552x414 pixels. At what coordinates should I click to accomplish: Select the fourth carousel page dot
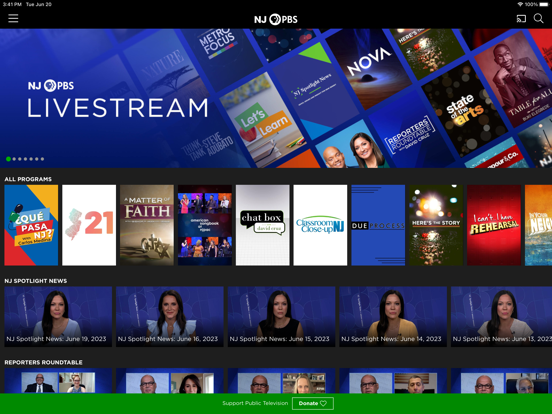tap(25, 159)
